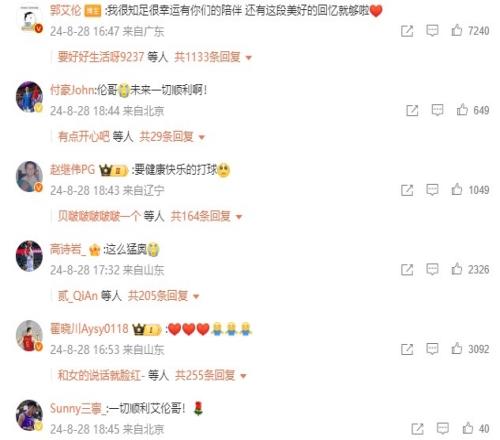Expand 共1133条回复 replies list

tap(213, 57)
